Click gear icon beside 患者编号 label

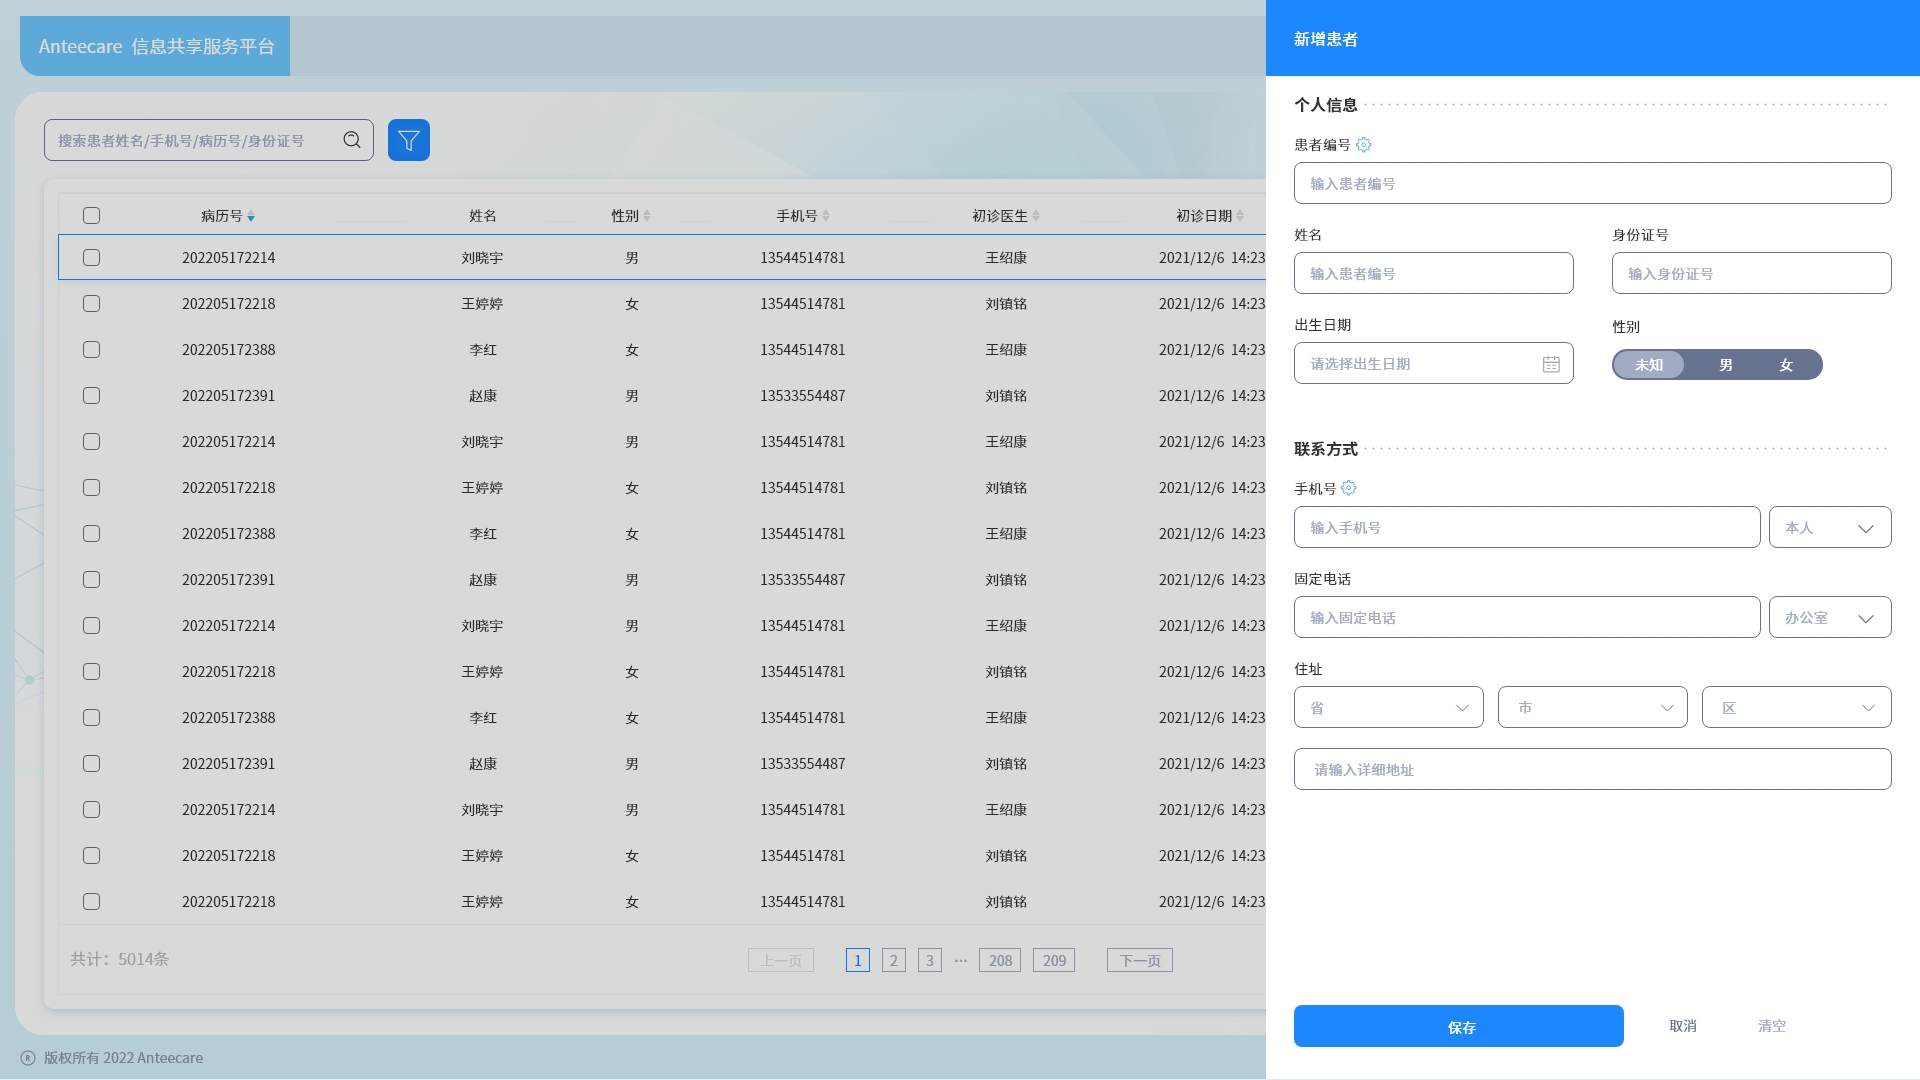click(1363, 145)
